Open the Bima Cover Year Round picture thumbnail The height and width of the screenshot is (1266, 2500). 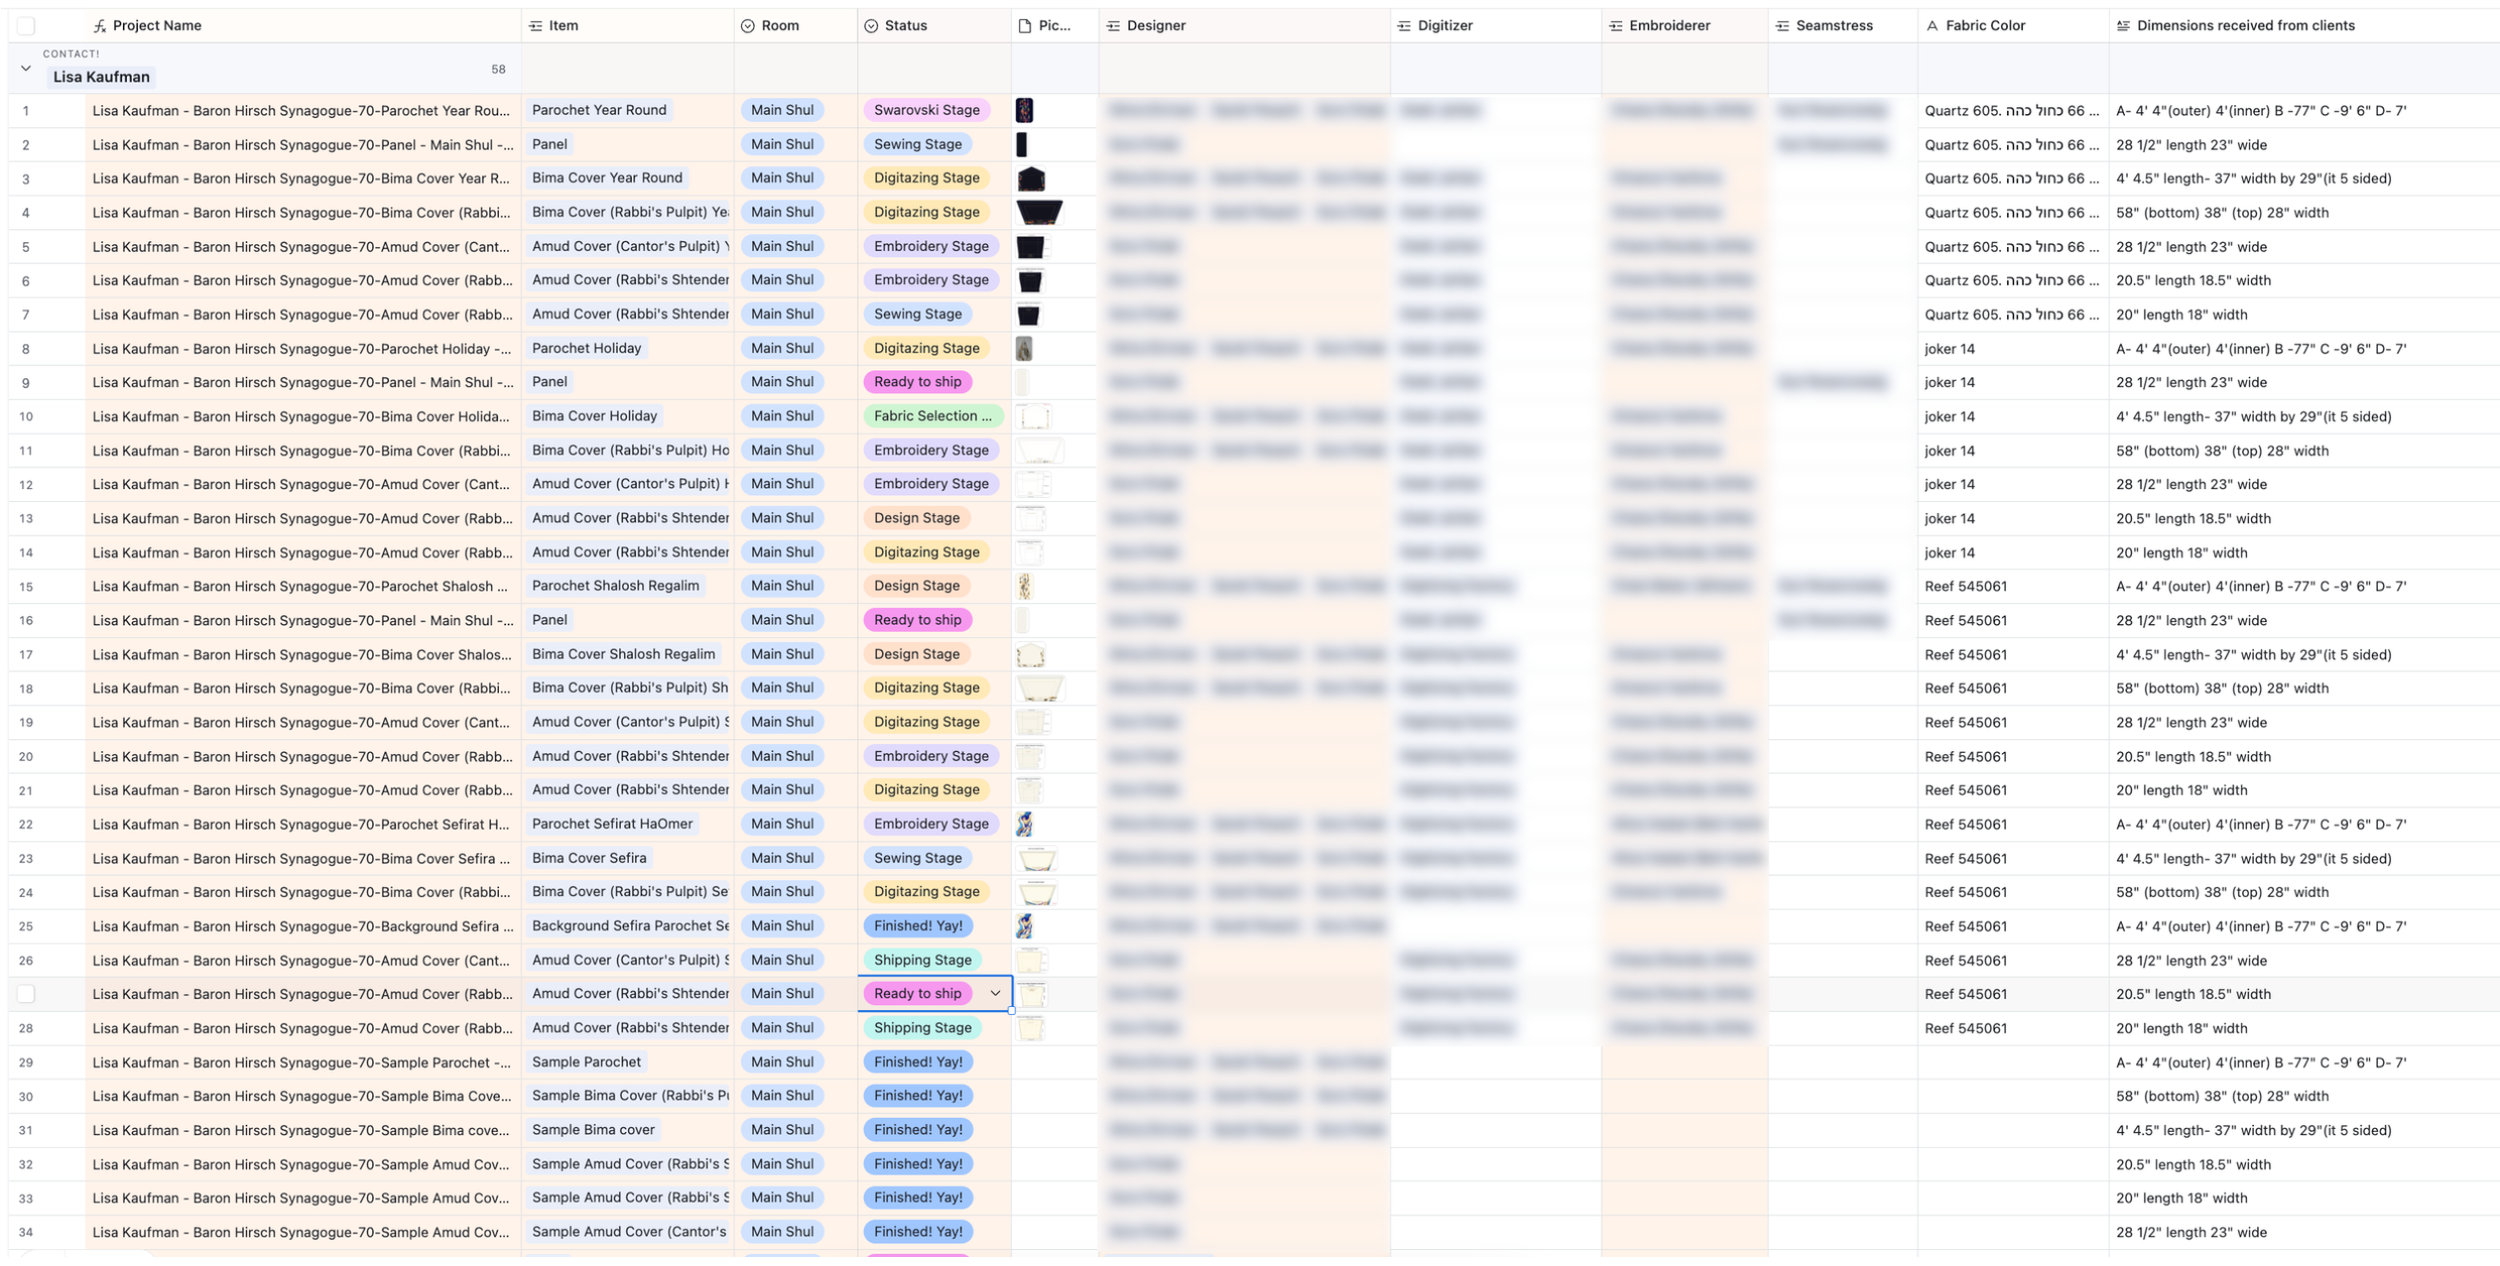coord(1030,179)
